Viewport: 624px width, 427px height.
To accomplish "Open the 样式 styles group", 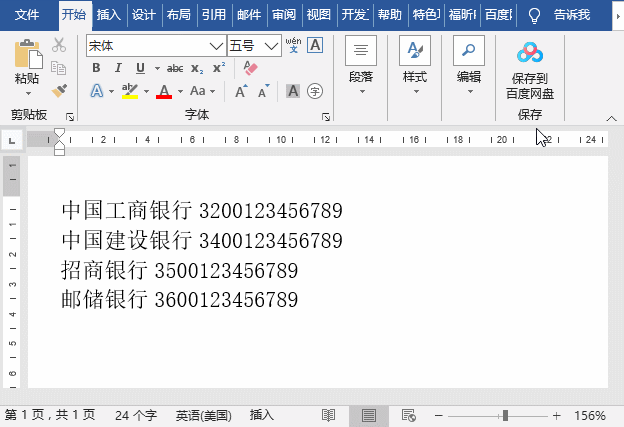I will tap(415, 66).
